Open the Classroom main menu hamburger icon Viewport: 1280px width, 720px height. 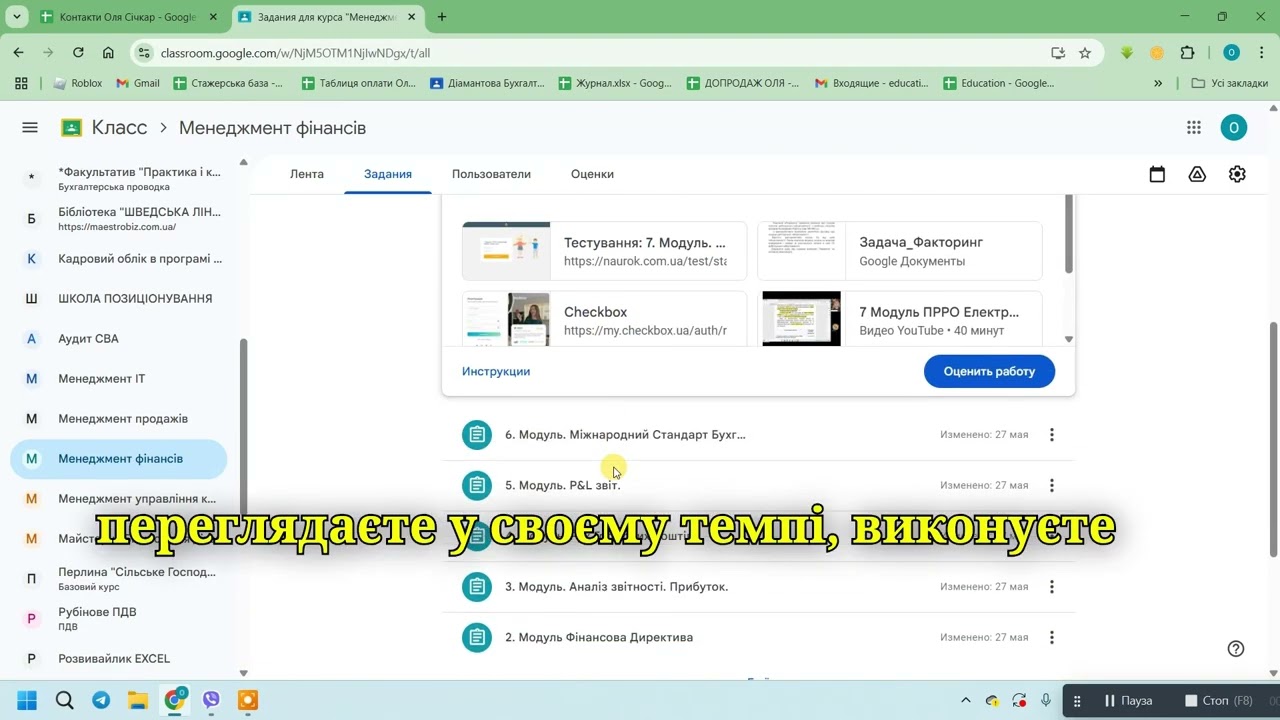pos(30,127)
